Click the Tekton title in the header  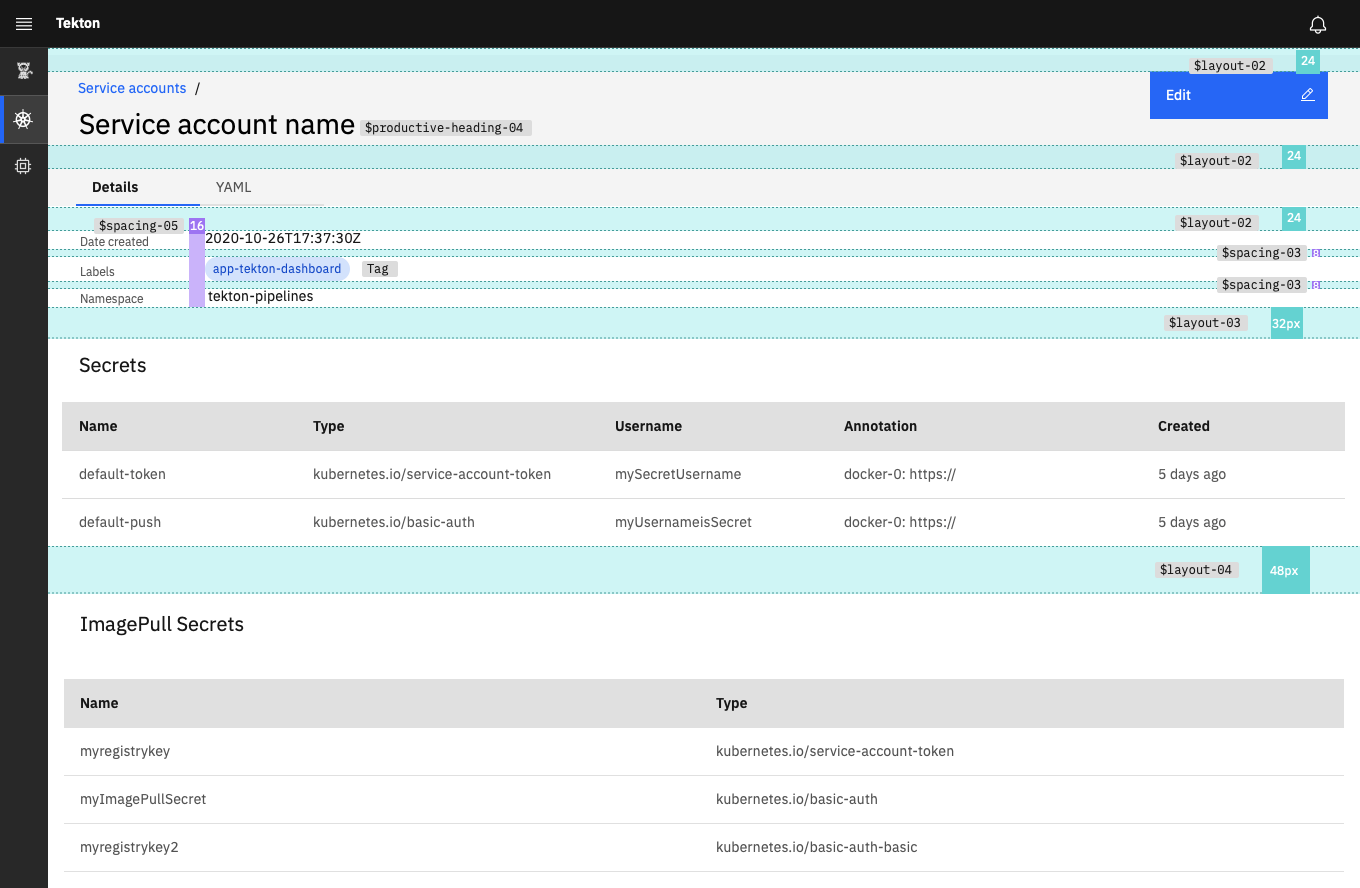click(x=77, y=23)
